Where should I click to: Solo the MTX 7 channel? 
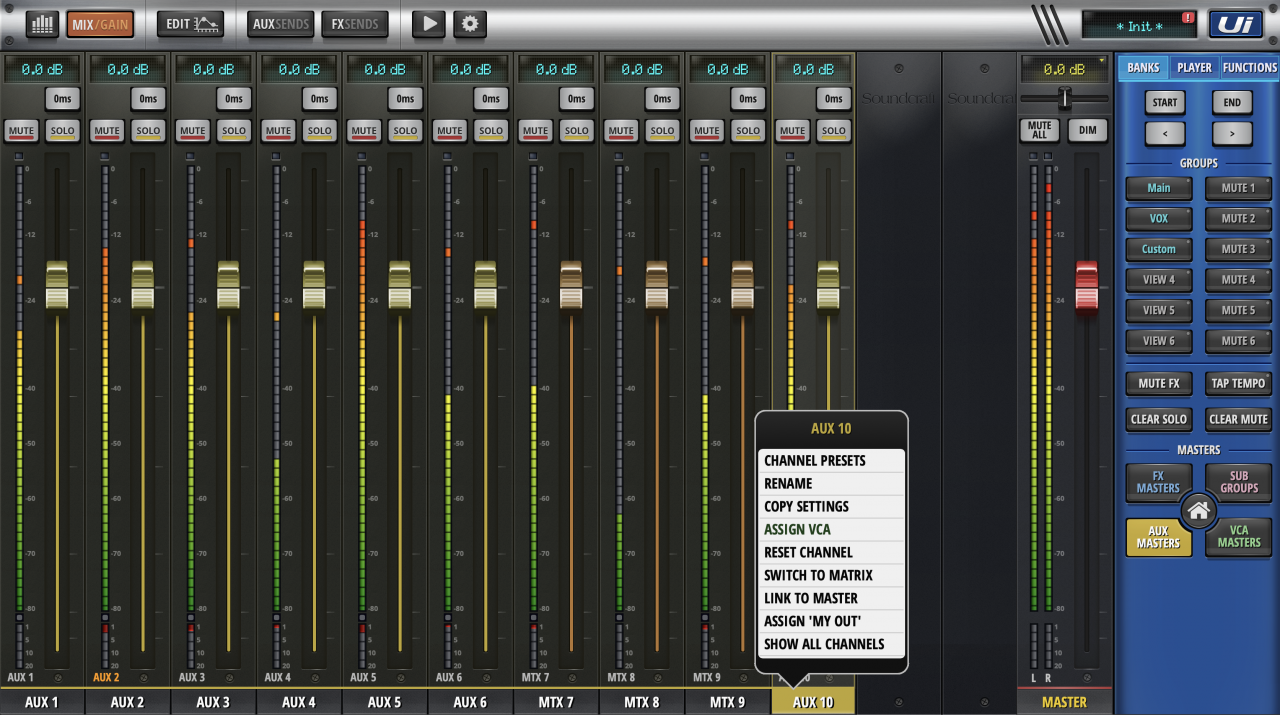click(x=577, y=131)
